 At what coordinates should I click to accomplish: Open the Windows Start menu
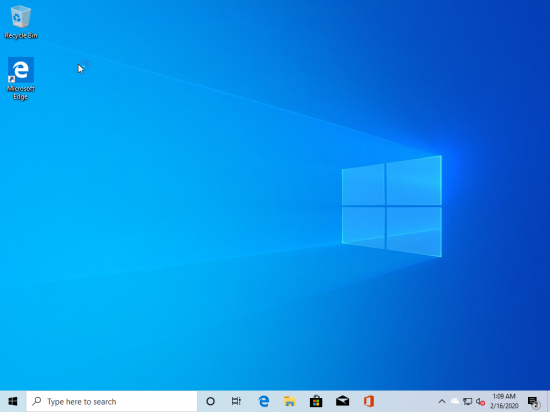(13, 401)
